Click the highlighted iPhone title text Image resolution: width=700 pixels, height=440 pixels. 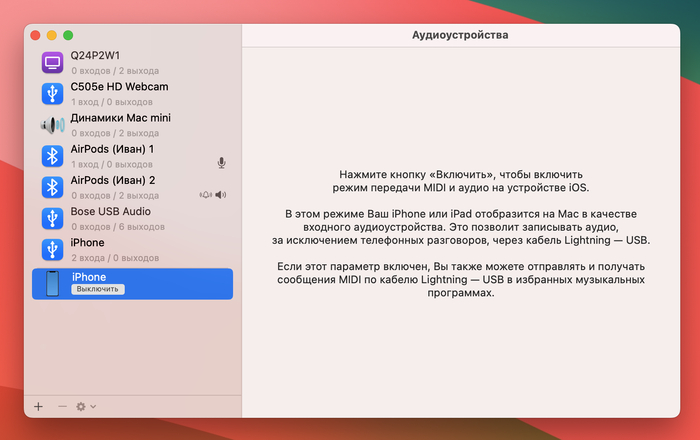(89, 277)
